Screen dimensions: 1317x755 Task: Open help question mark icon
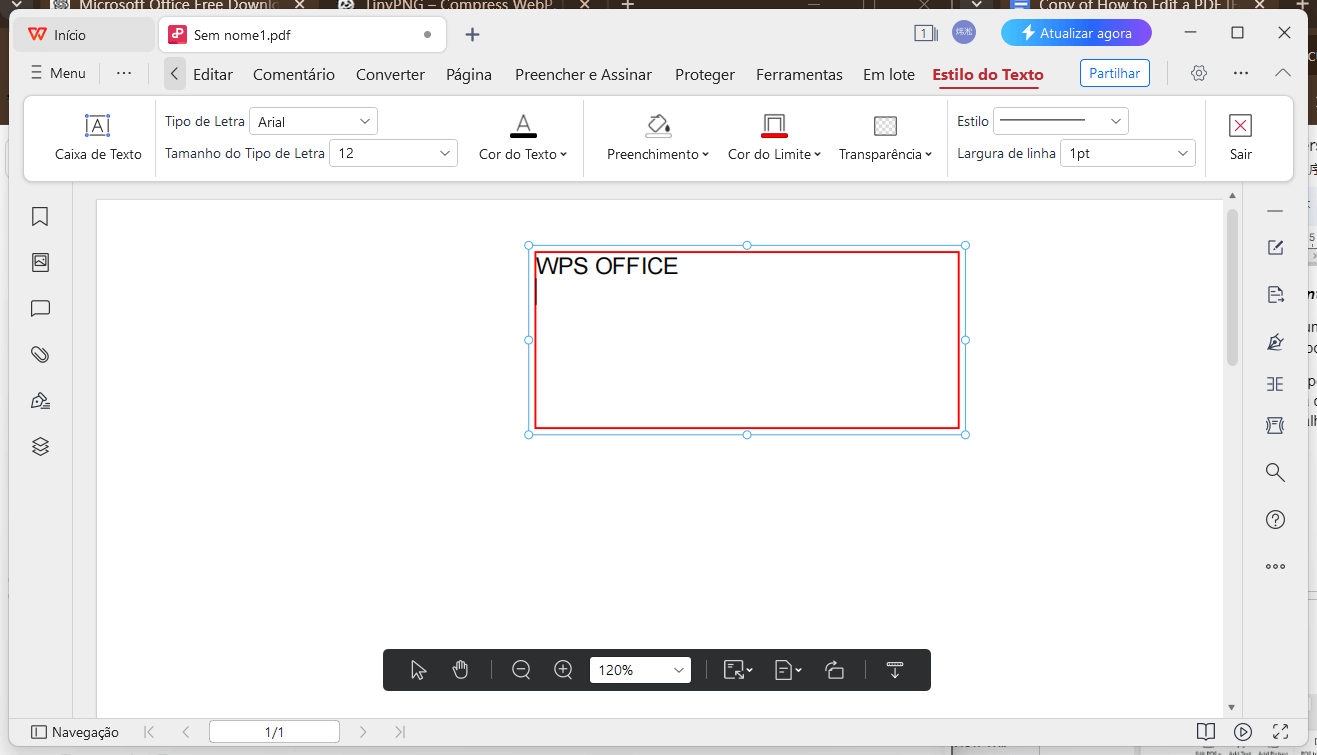click(1275, 519)
